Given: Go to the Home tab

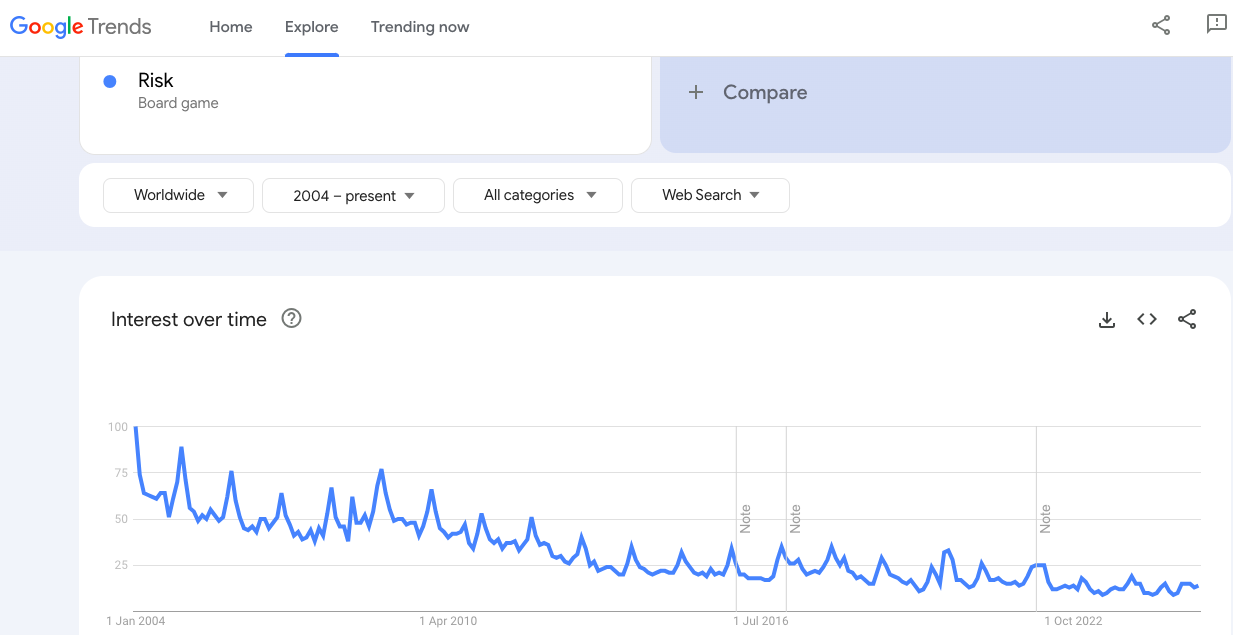Looking at the screenshot, I should click(231, 27).
